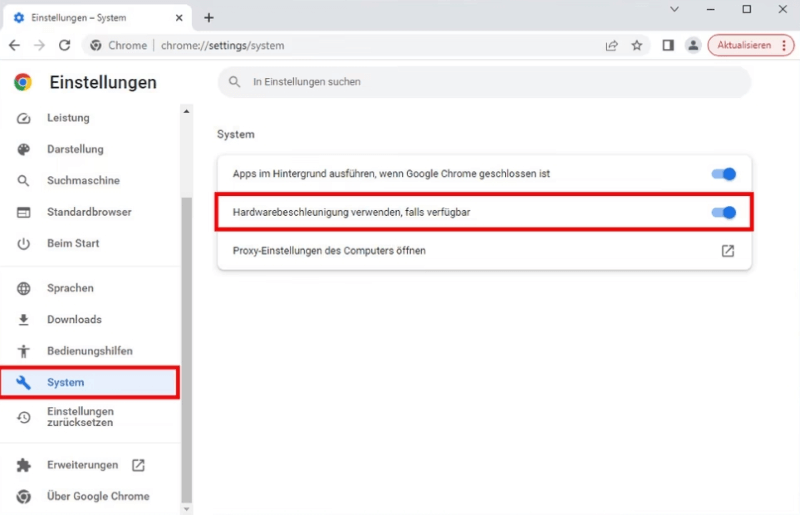Open the Leistung settings section

[68, 118]
